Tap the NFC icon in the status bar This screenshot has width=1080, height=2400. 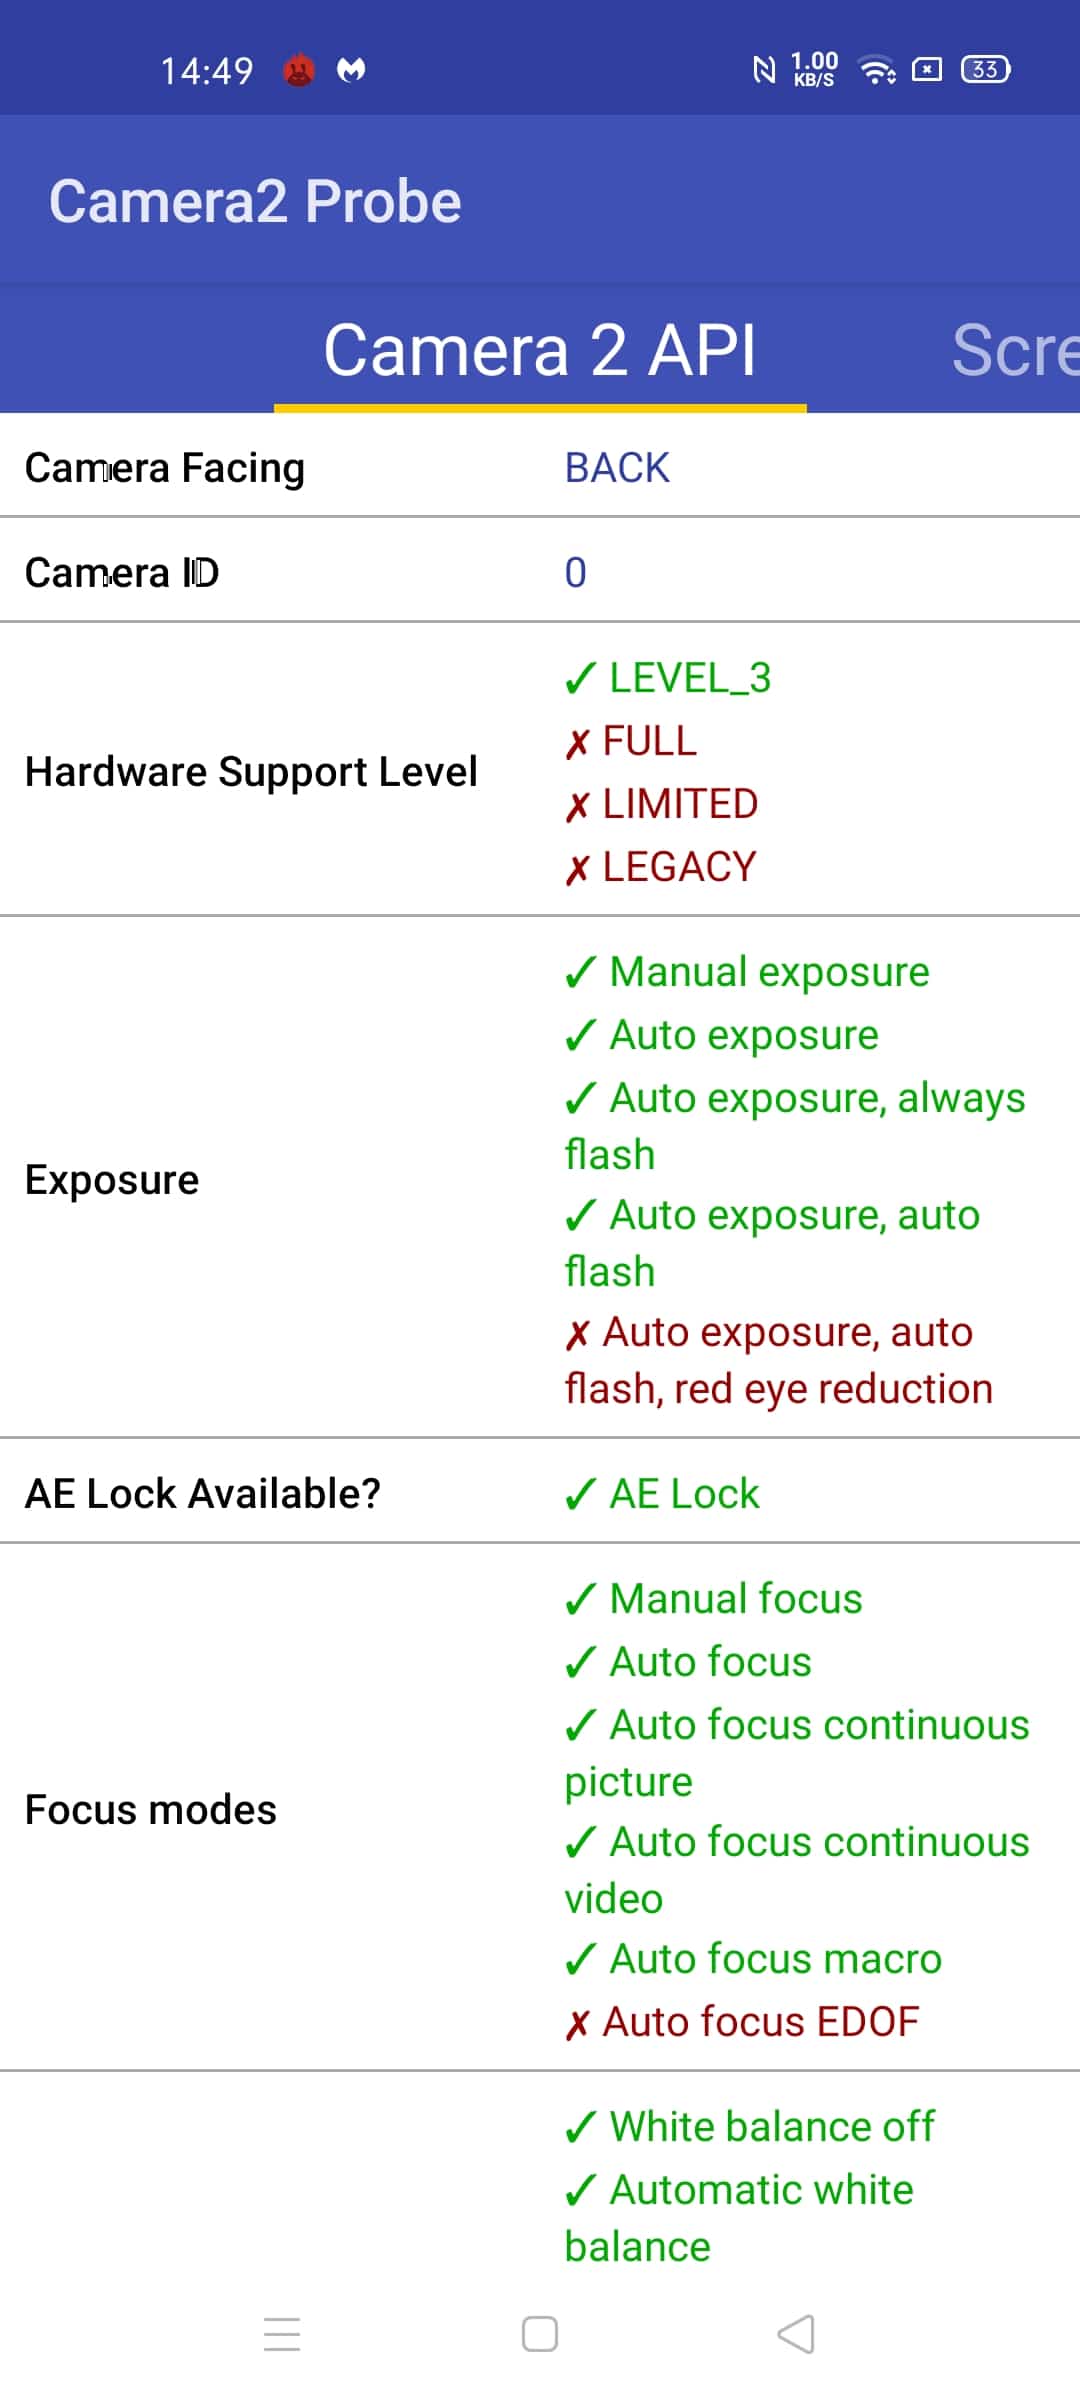coord(764,69)
